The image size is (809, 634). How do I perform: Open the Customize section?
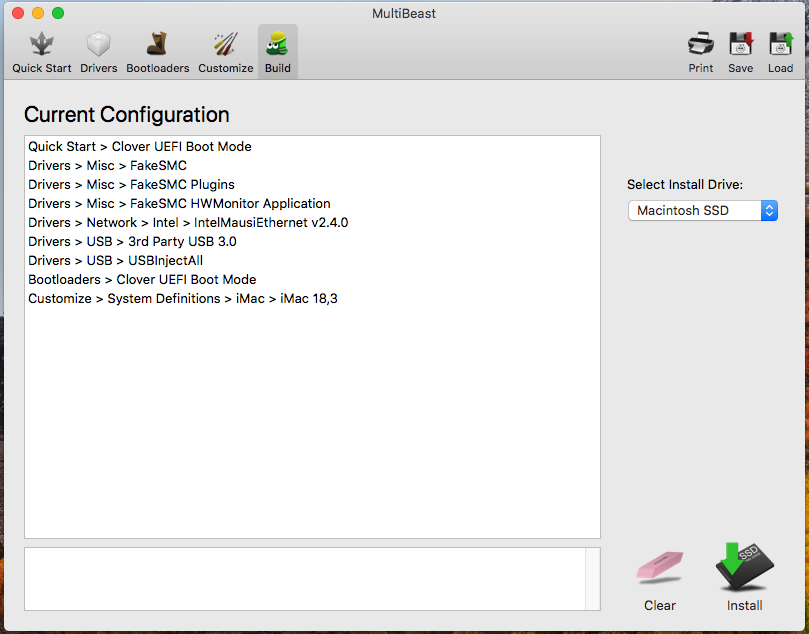click(225, 52)
